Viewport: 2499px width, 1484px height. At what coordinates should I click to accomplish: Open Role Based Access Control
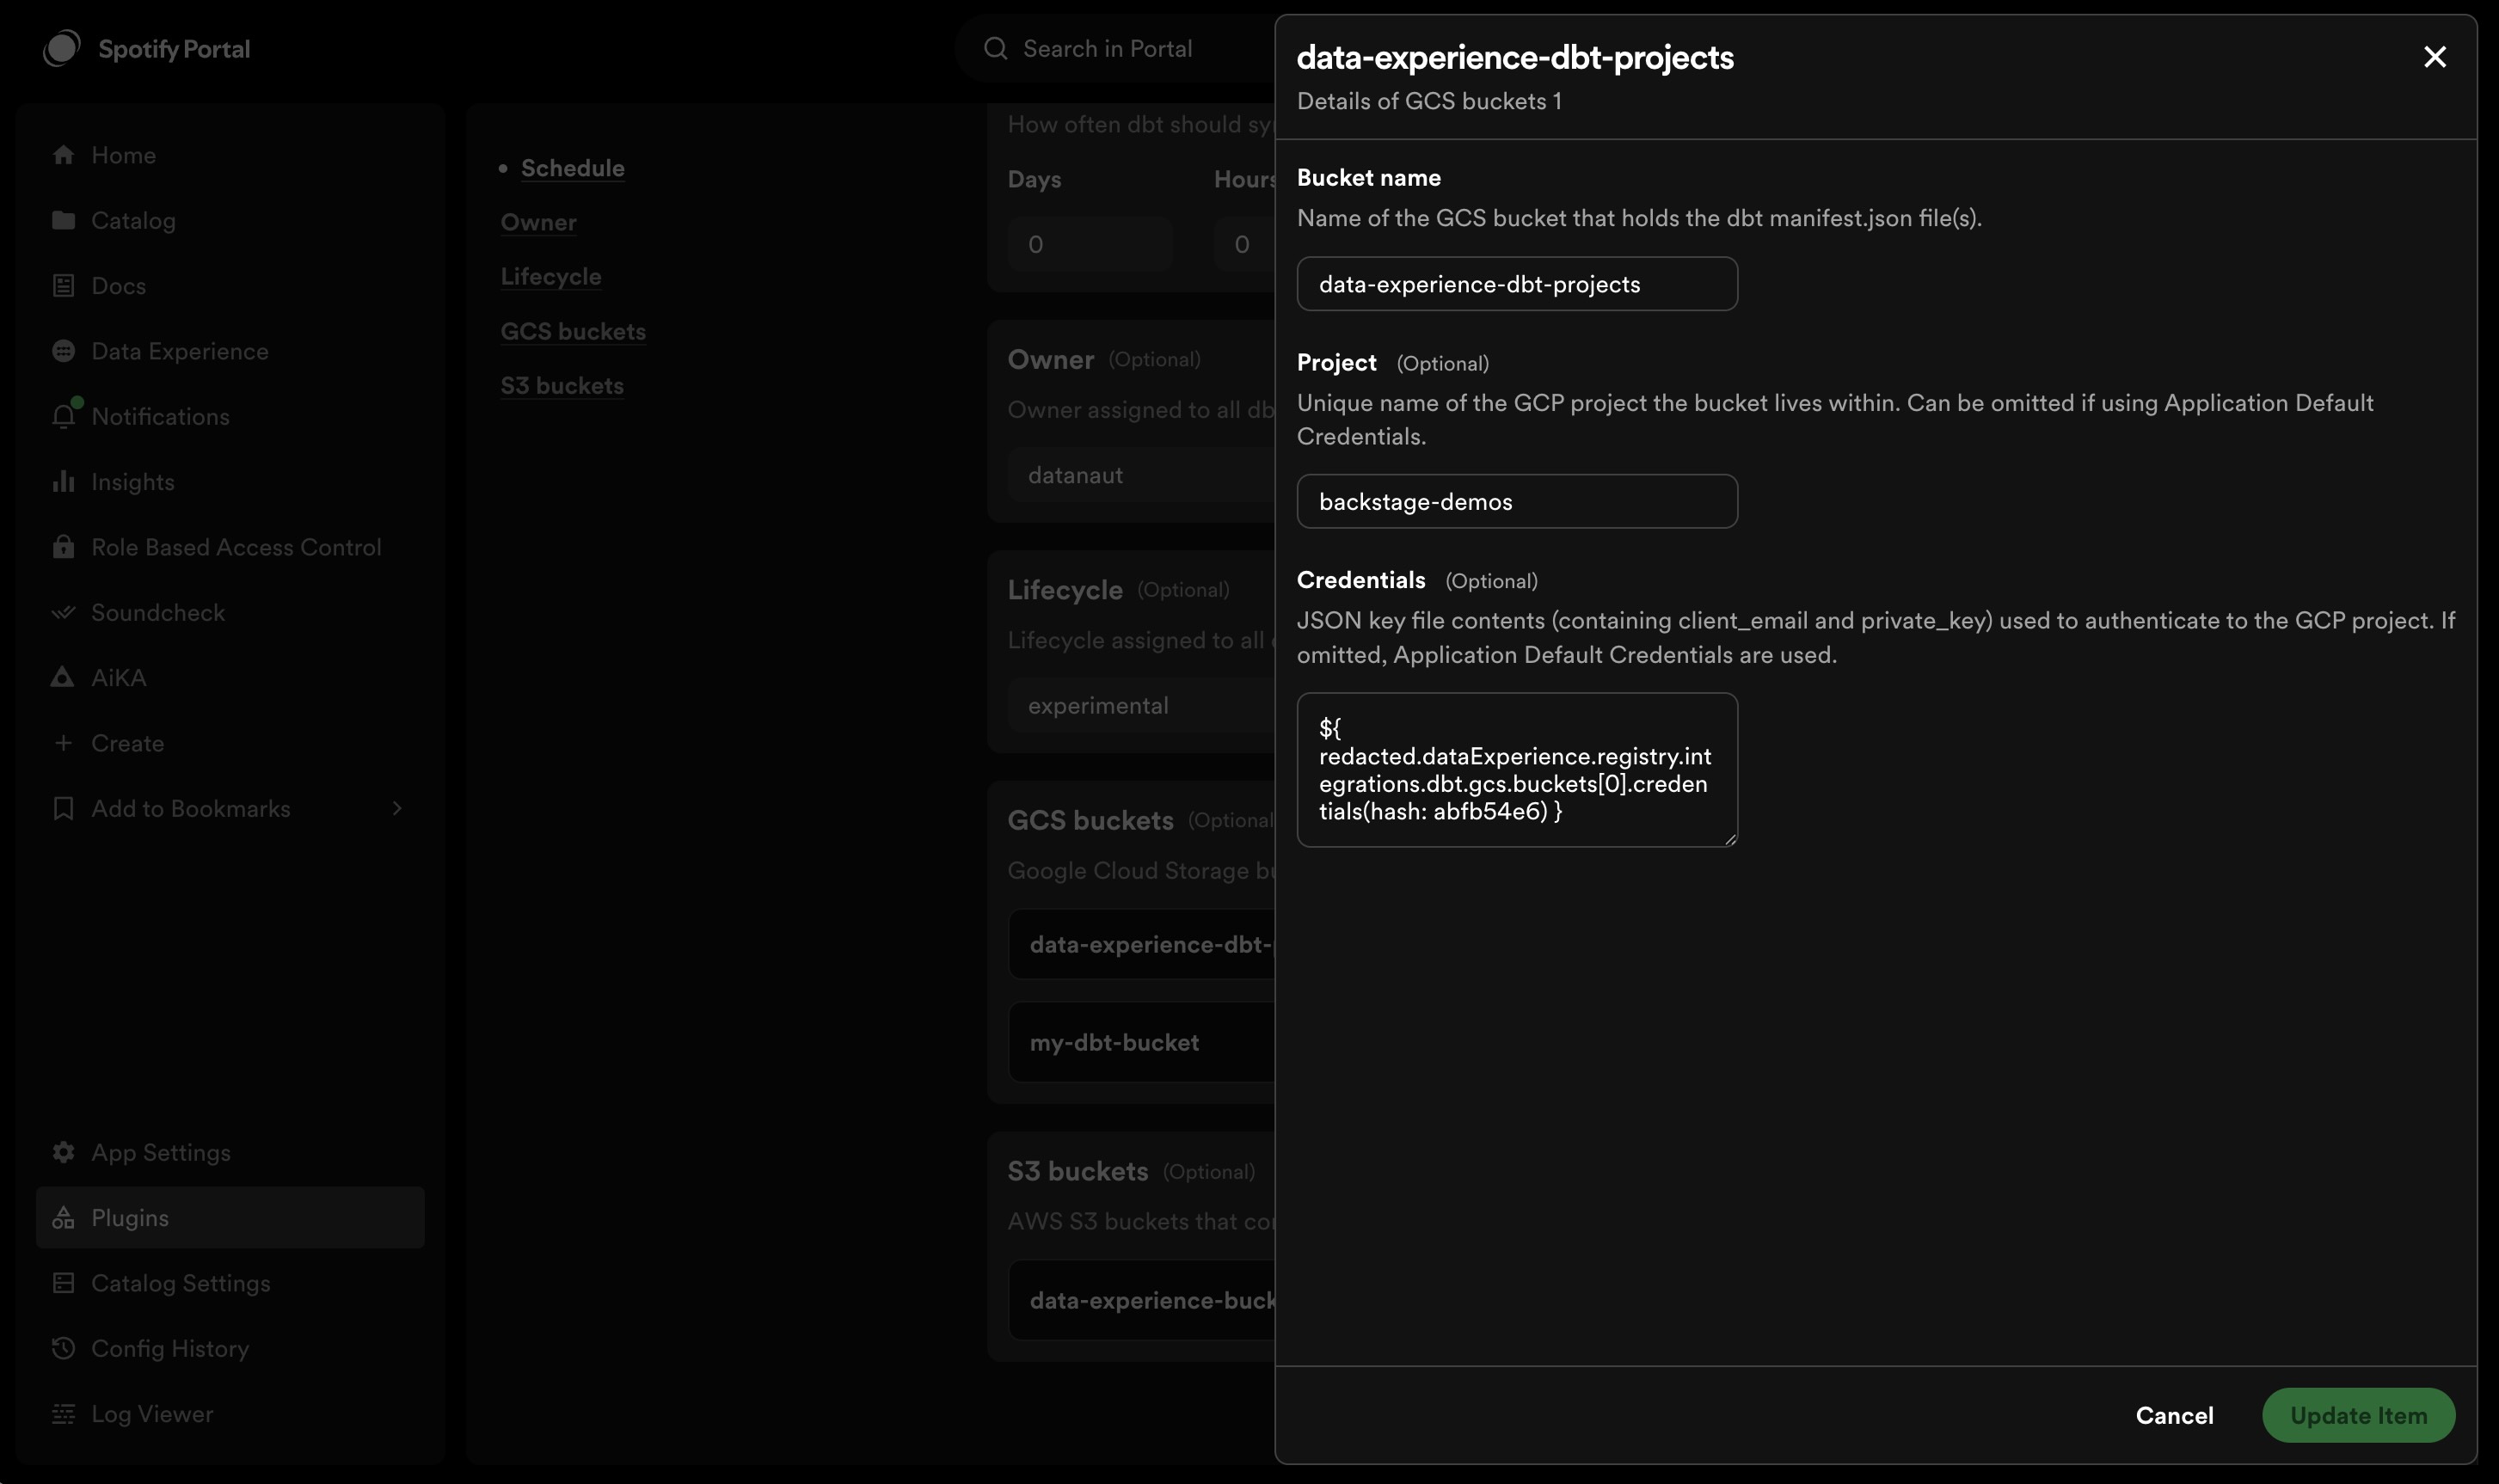click(230, 547)
